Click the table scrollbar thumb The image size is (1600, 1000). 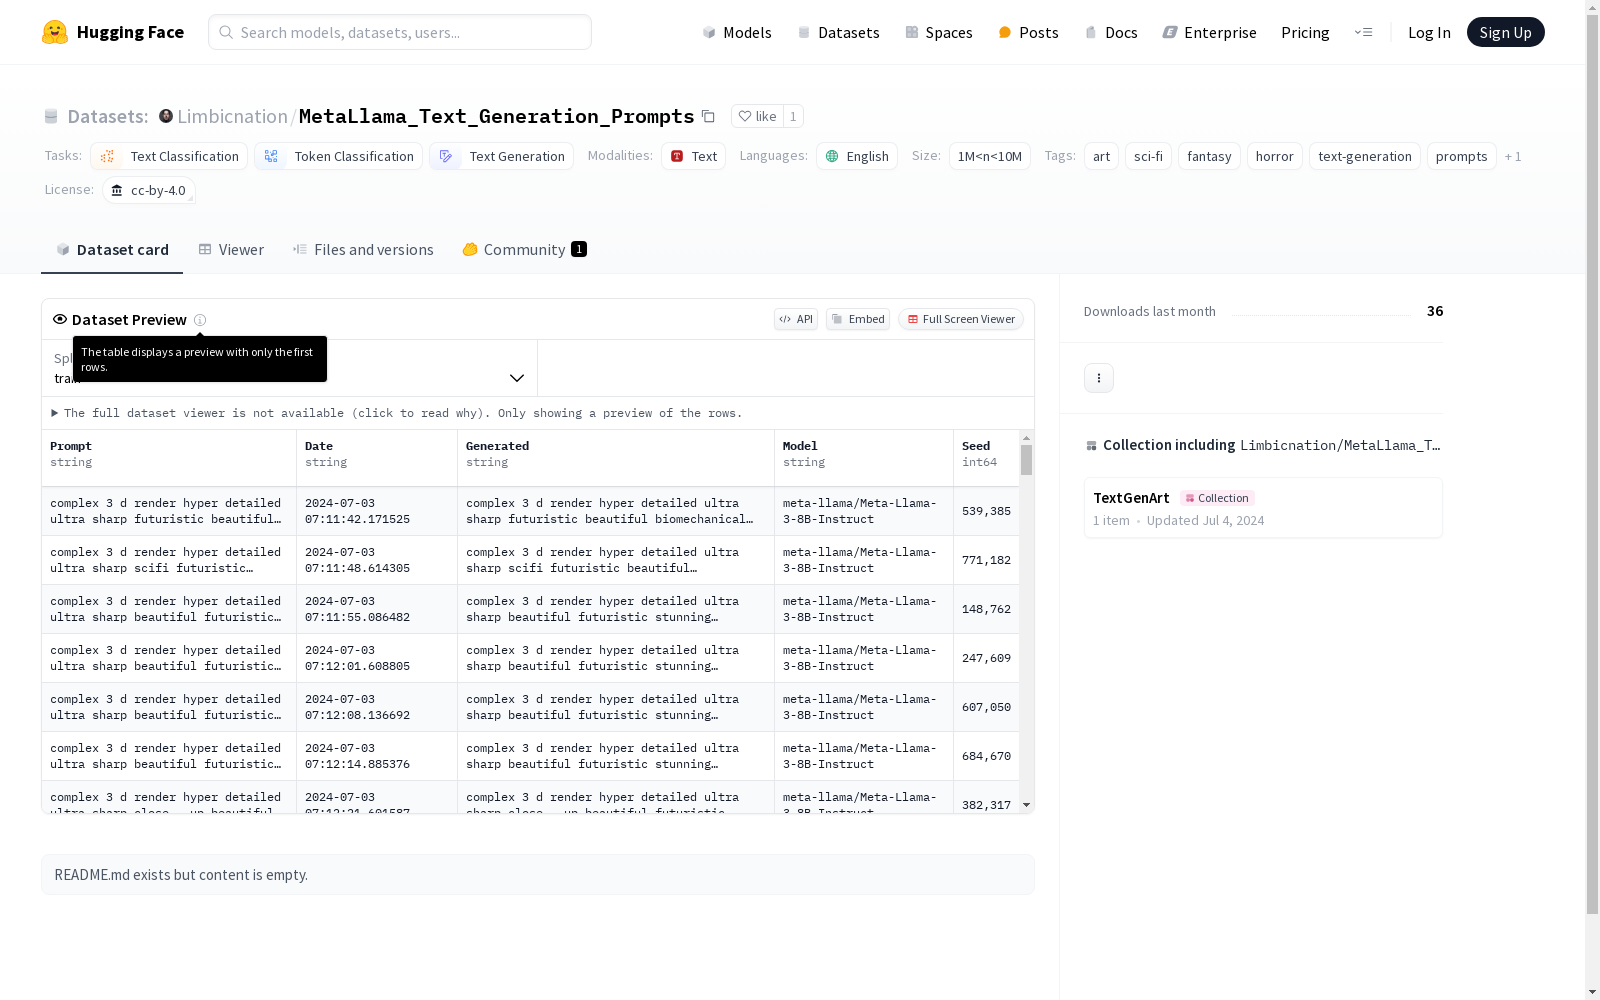click(1026, 460)
